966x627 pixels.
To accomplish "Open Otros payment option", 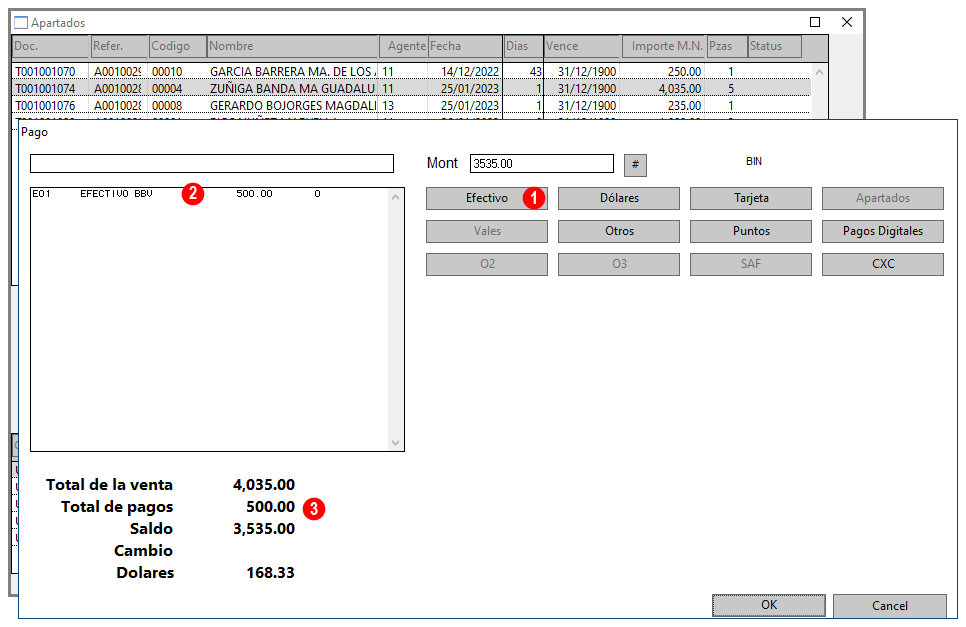I will pyautogui.click(x=619, y=231).
